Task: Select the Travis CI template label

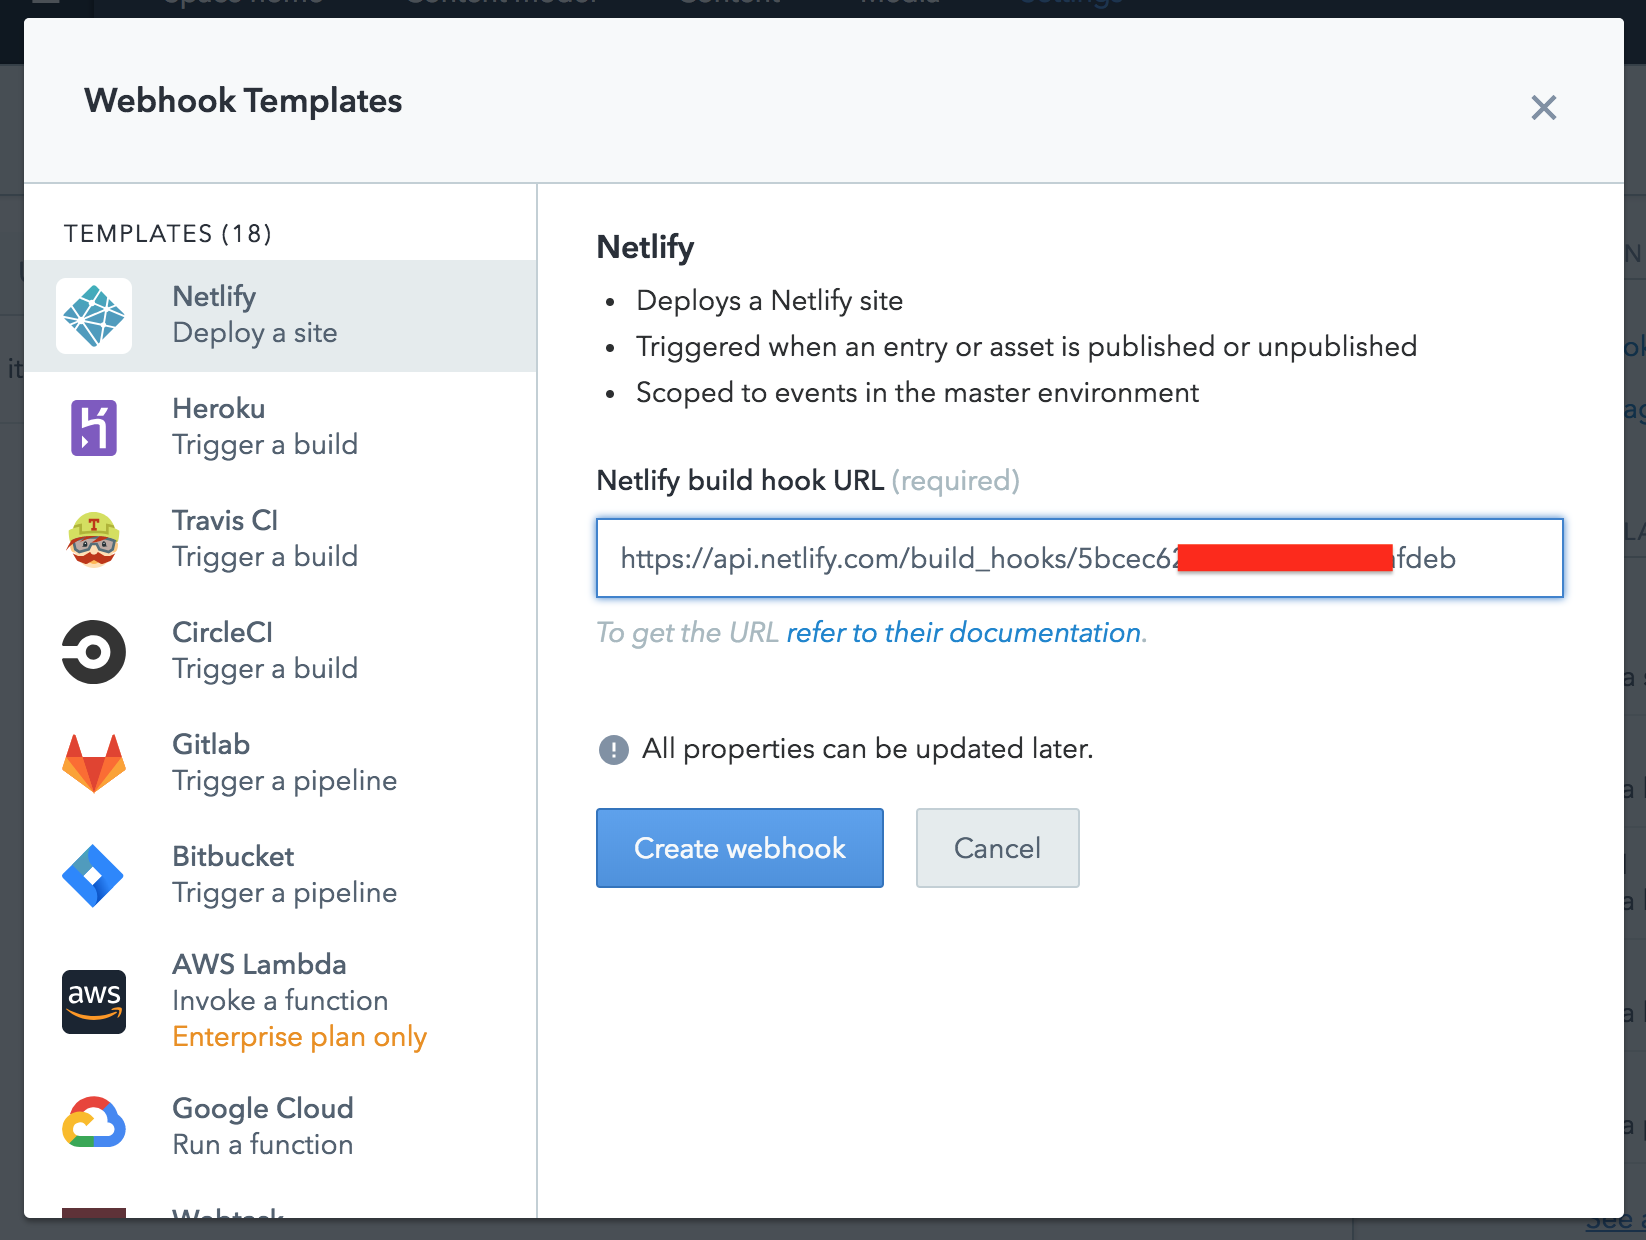Action: [x=225, y=521]
